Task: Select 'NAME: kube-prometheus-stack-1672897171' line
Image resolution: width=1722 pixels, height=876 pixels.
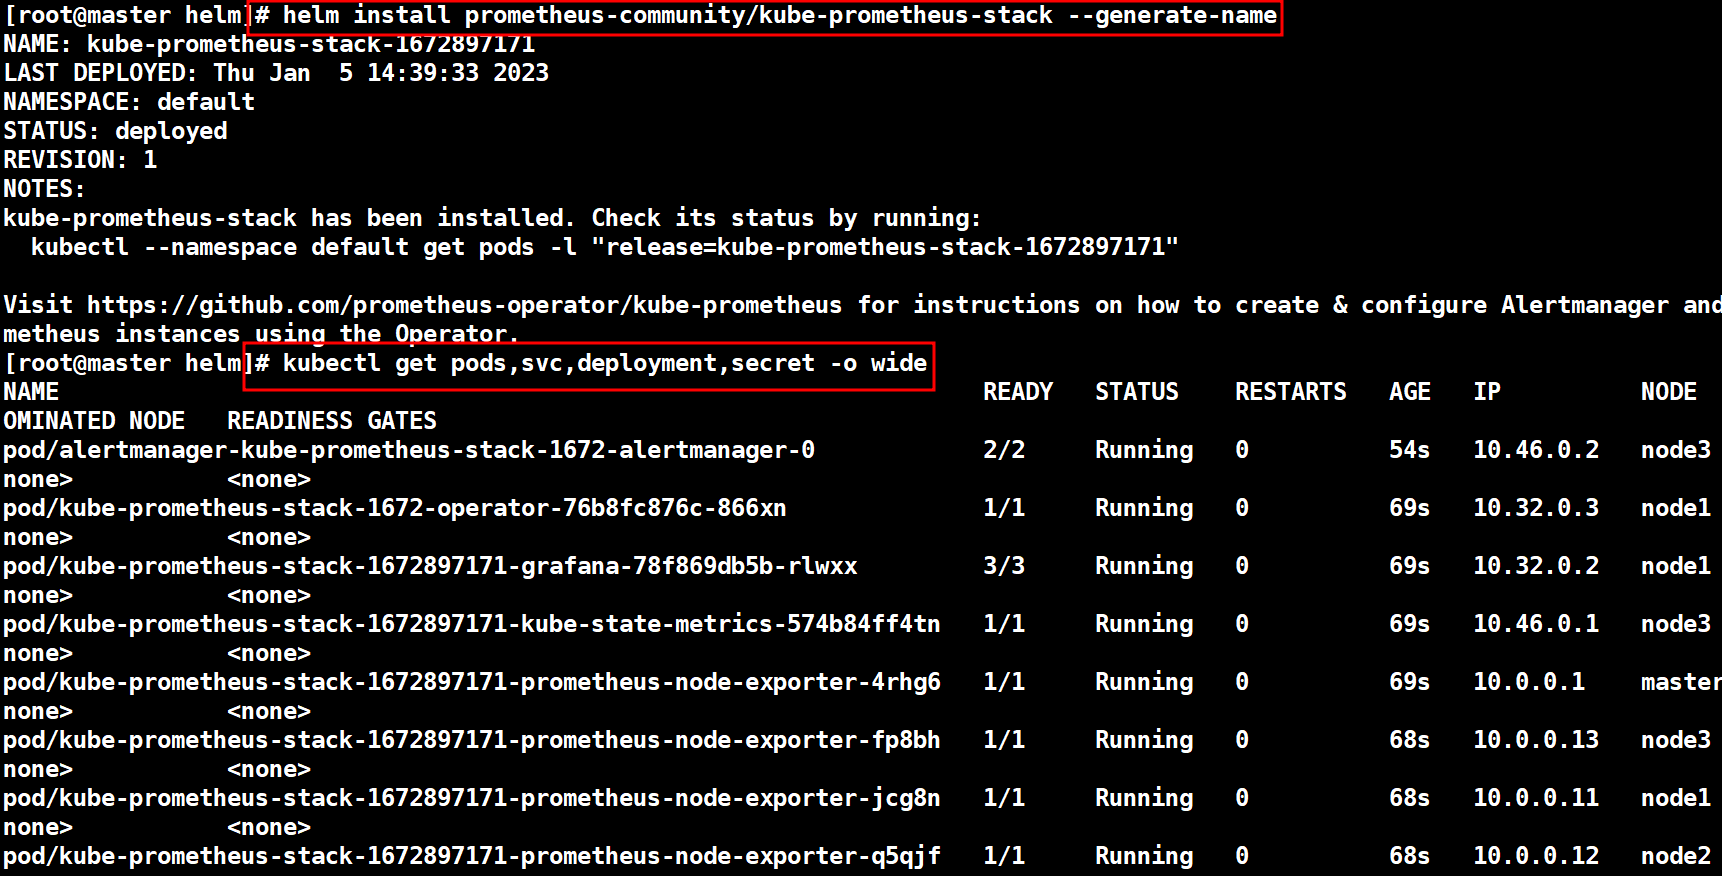Action: 269,44
